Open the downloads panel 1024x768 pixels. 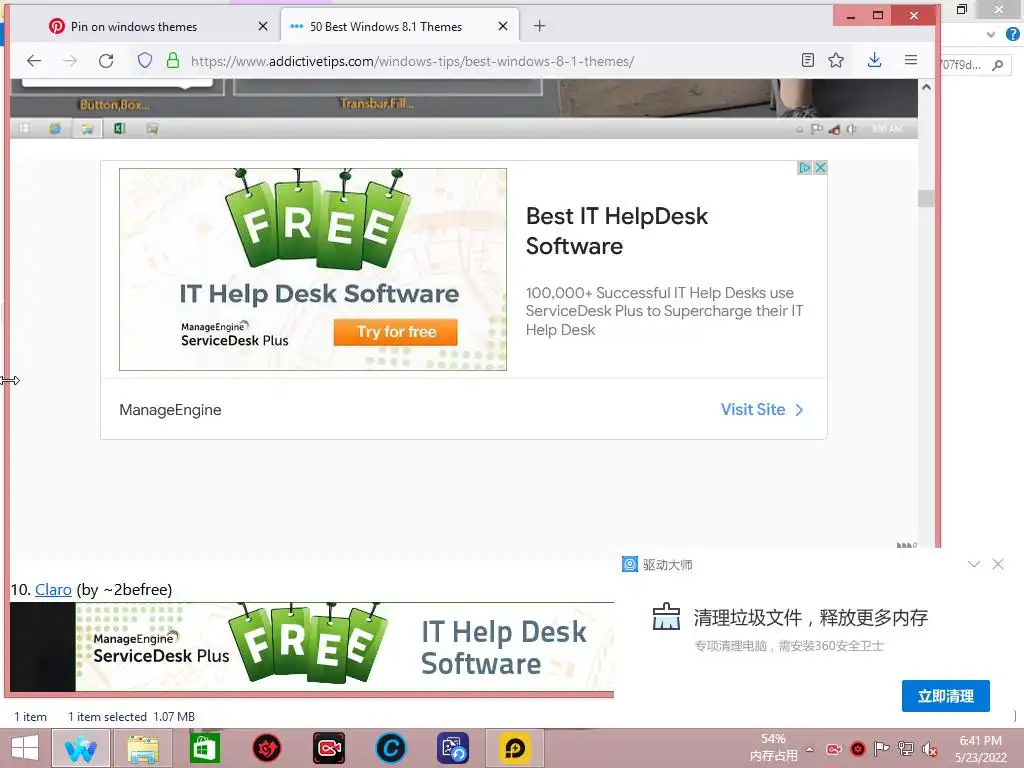click(874, 61)
